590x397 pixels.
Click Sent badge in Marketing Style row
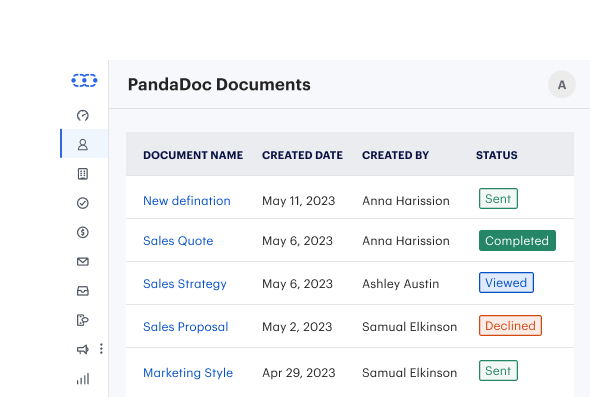coord(498,371)
